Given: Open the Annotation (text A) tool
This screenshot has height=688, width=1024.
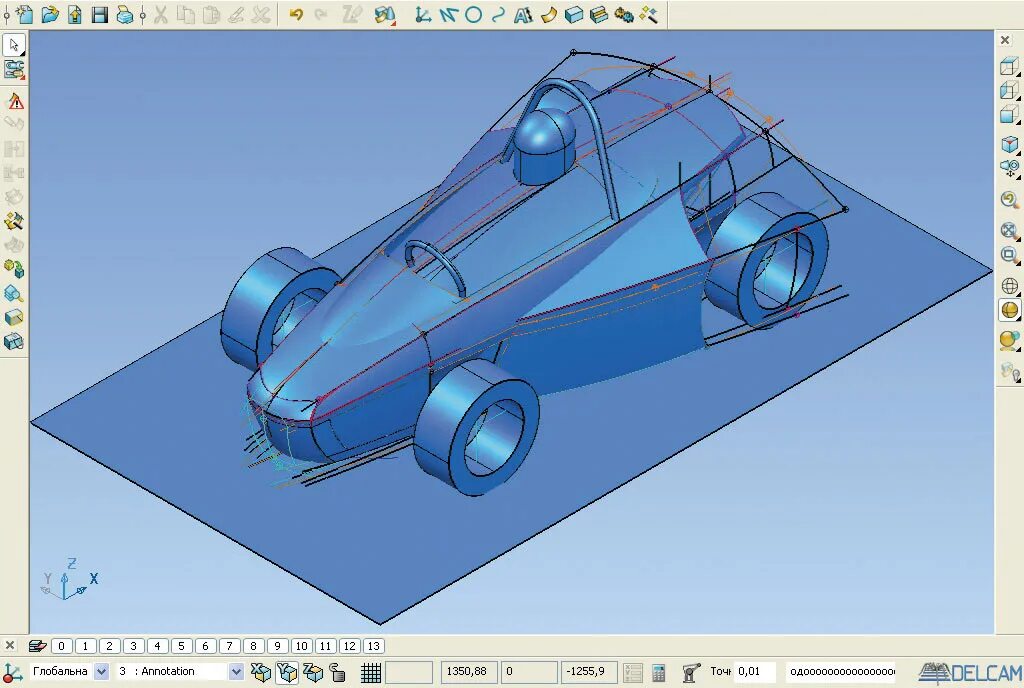Looking at the screenshot, I should click(523, 14).
